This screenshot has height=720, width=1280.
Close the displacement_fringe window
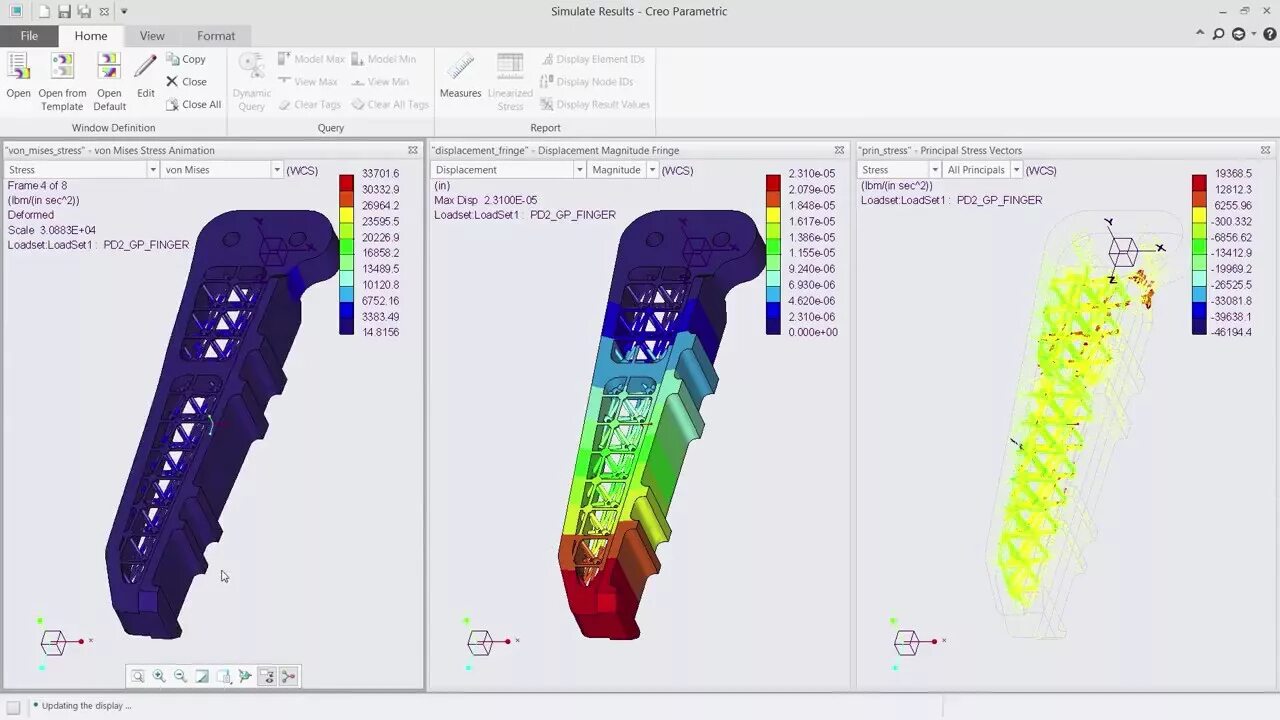pyautogui.click(x=838, y=150)
